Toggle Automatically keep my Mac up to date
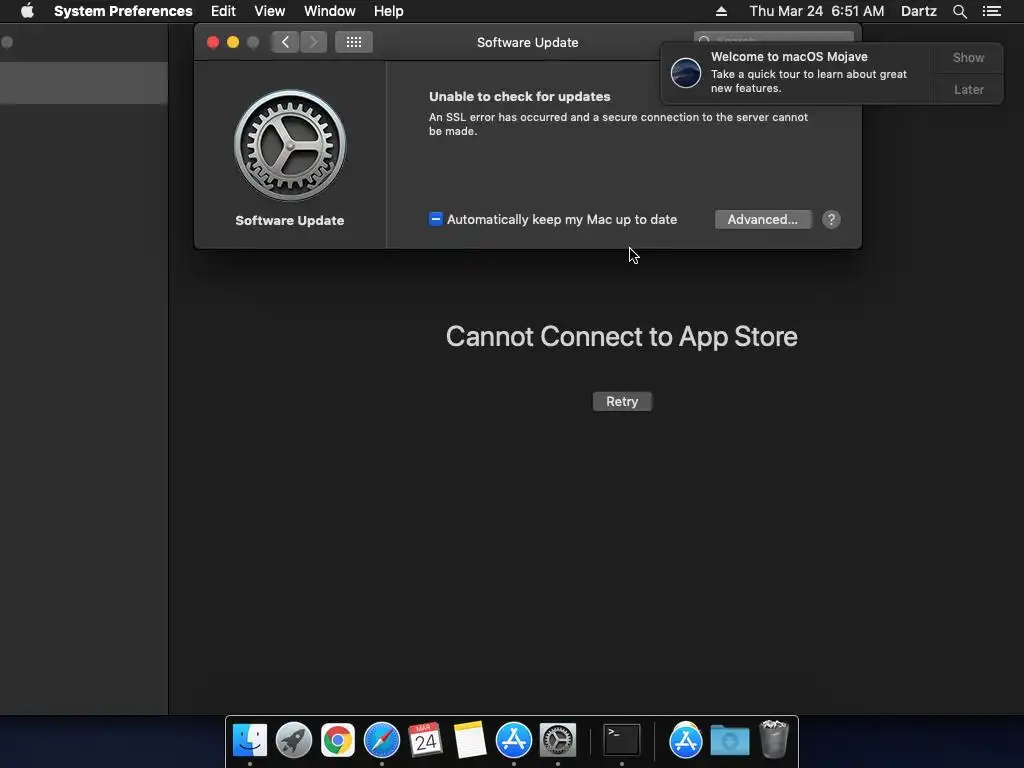The height and width of the screenshot is (768, 1024). coord(436,219)
